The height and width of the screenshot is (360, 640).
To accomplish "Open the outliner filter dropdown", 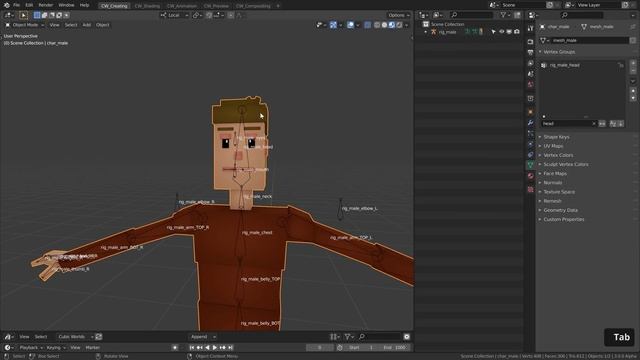I will tap(505, 15).
